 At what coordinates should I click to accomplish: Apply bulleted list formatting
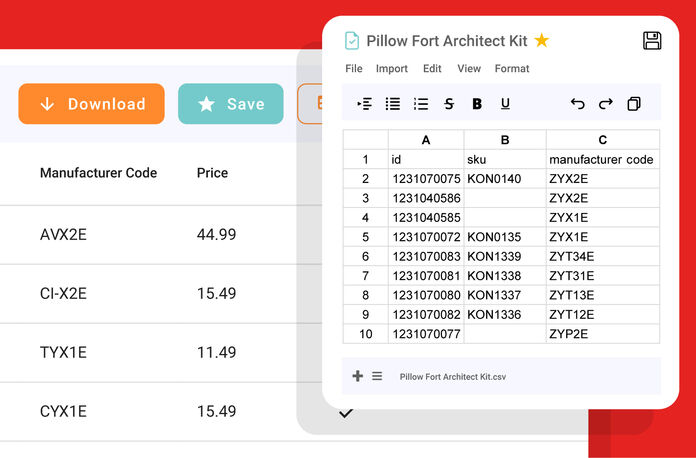coord(393,103)
